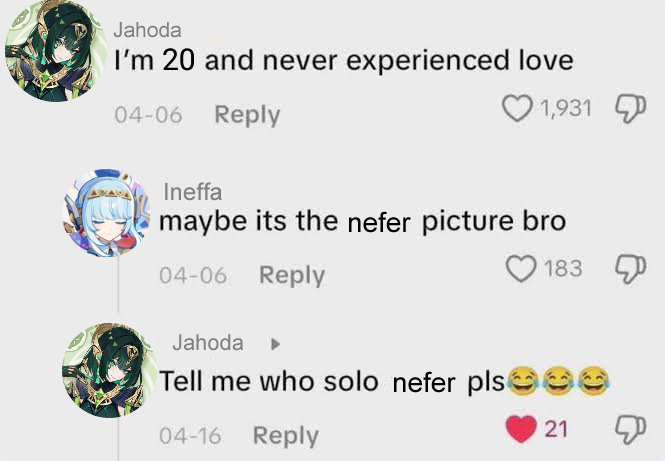Like Ineffa's reply with the heart icon
Viewport: 665px width, 461px height.
pyautogui.click(x=521, y=268)
